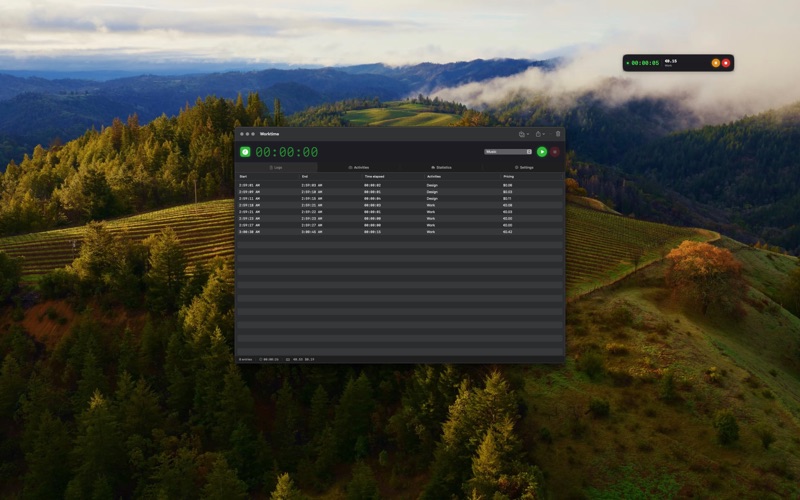Click the Worktime window title
The image size is (800, 500).
tap(269, 134)
